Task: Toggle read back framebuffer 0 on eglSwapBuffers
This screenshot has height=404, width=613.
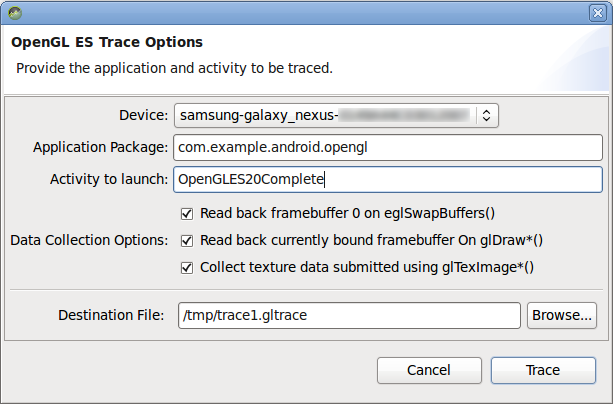Action: 187,213
